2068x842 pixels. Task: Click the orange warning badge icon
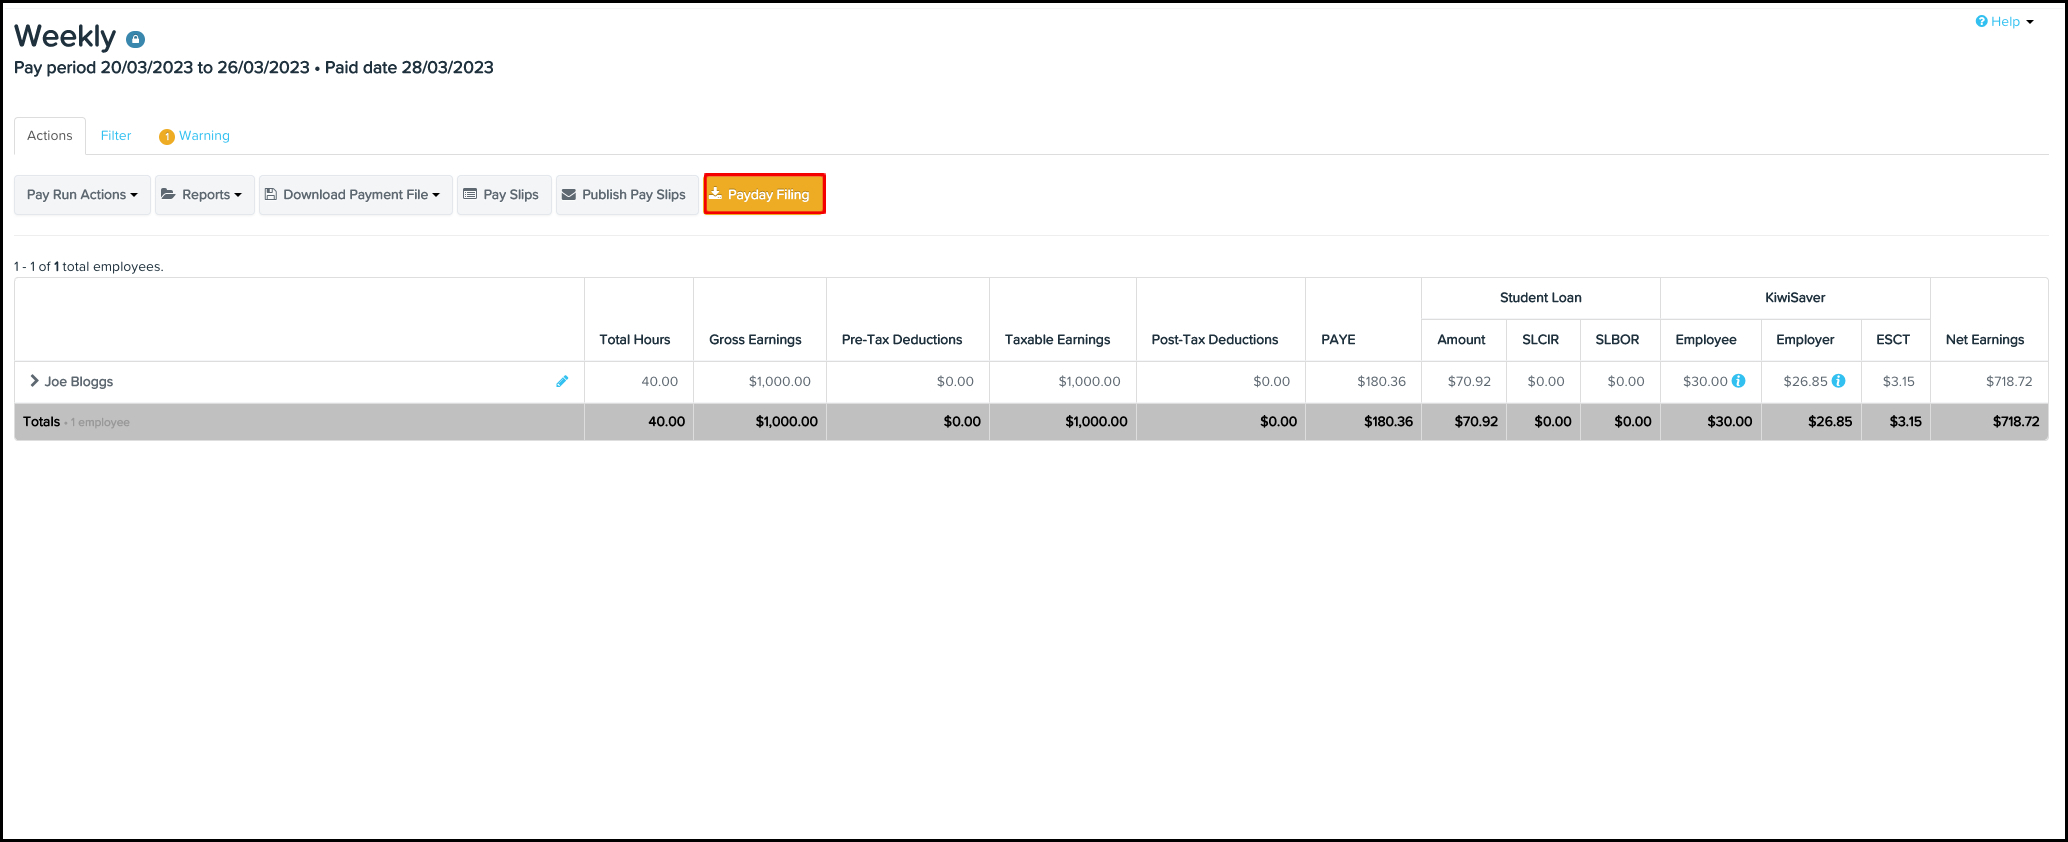click(167, 137)
